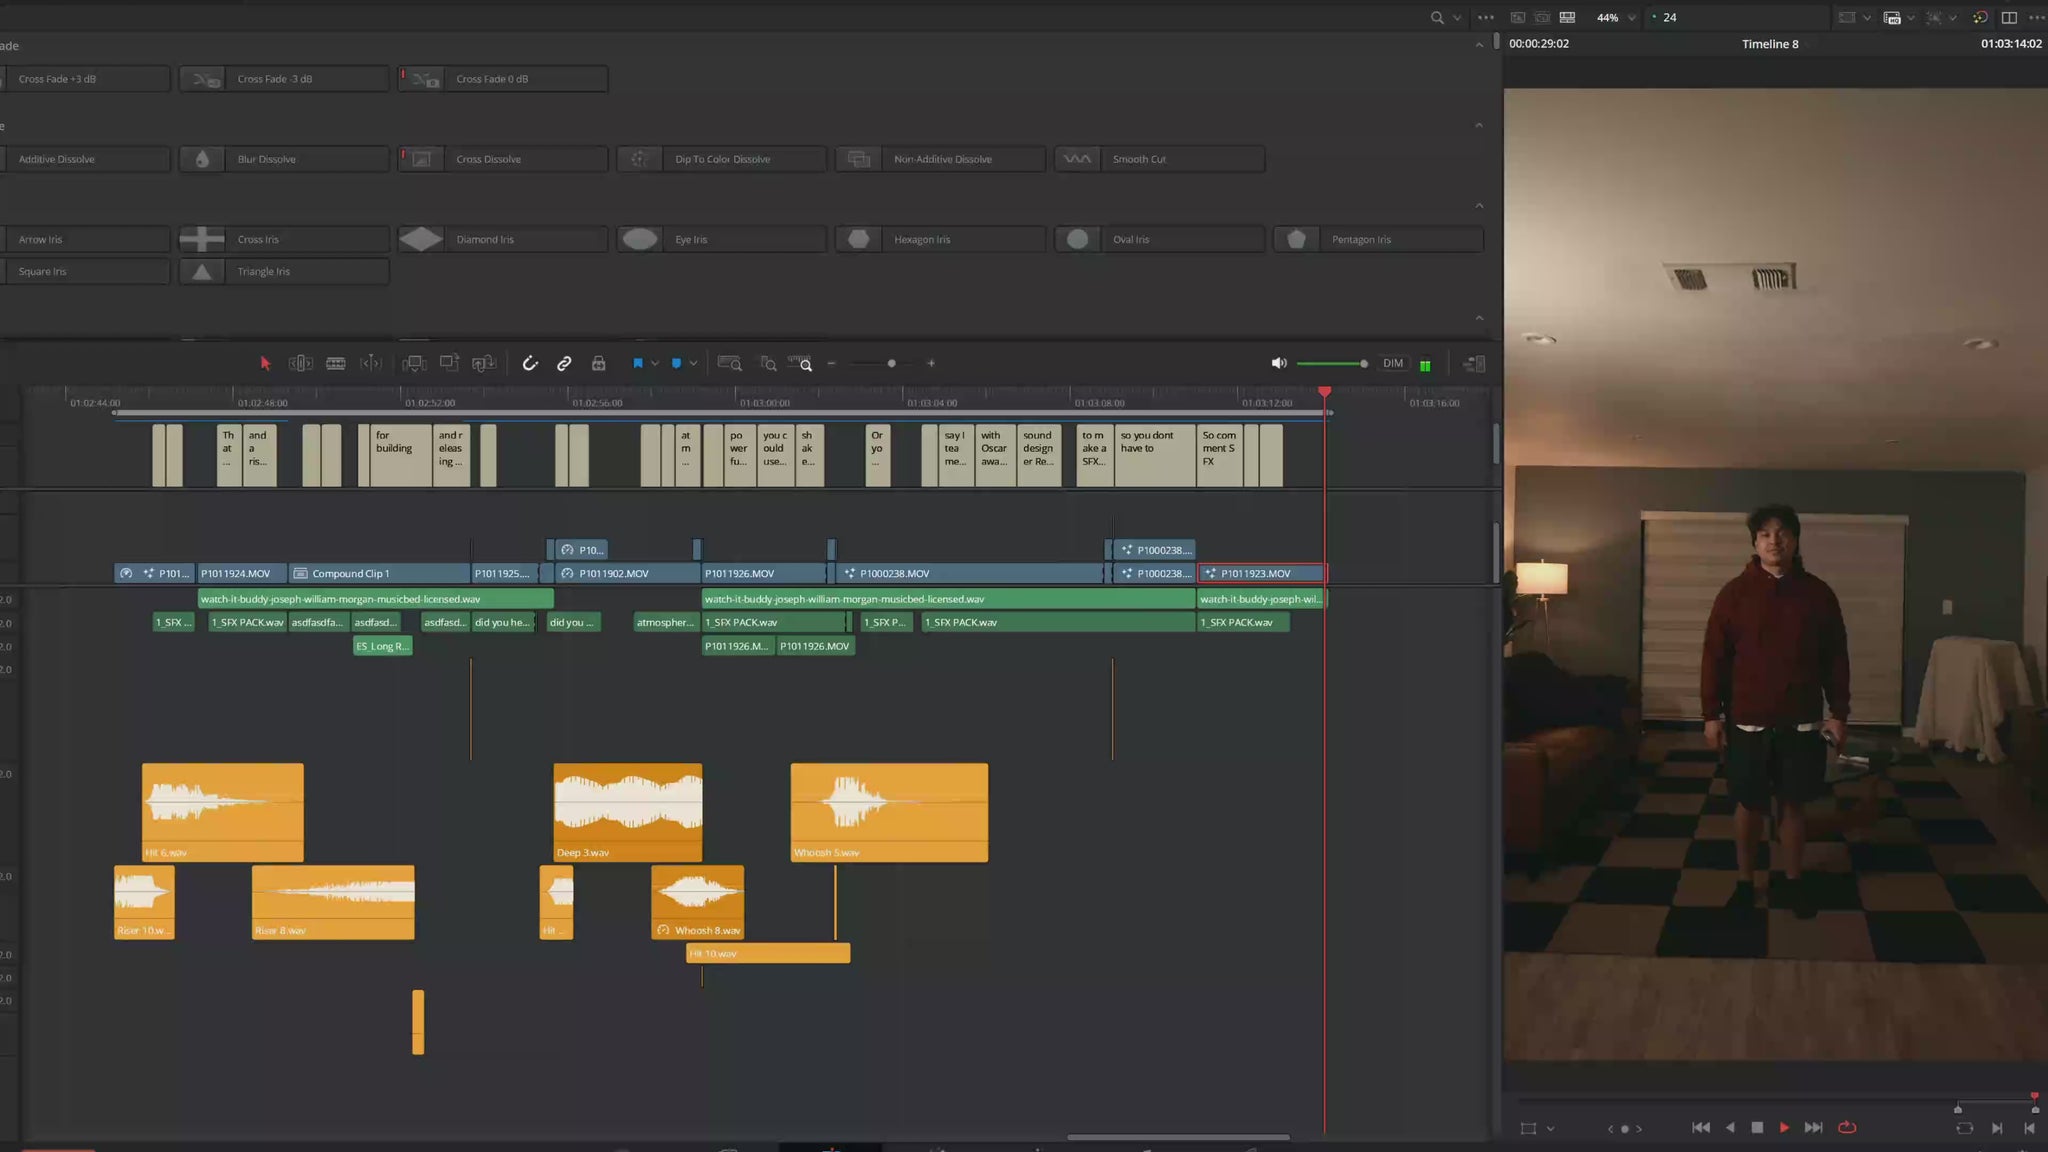Click the Insert Clip toolbar icon

tap(414, 364)
